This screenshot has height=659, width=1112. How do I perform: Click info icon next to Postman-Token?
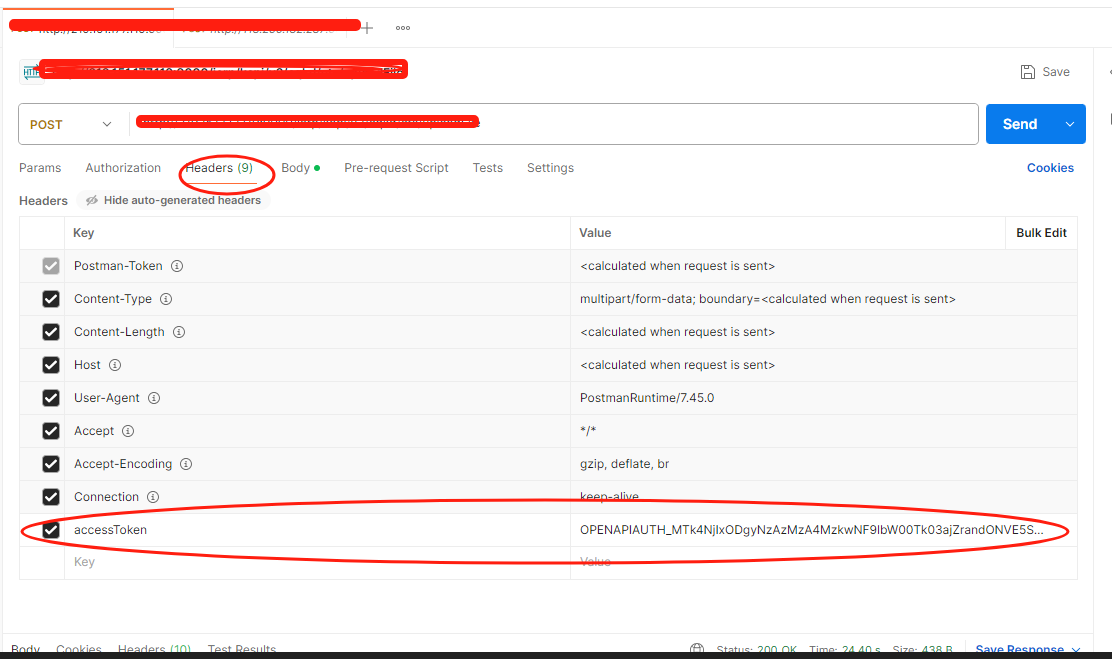point(177,266)
